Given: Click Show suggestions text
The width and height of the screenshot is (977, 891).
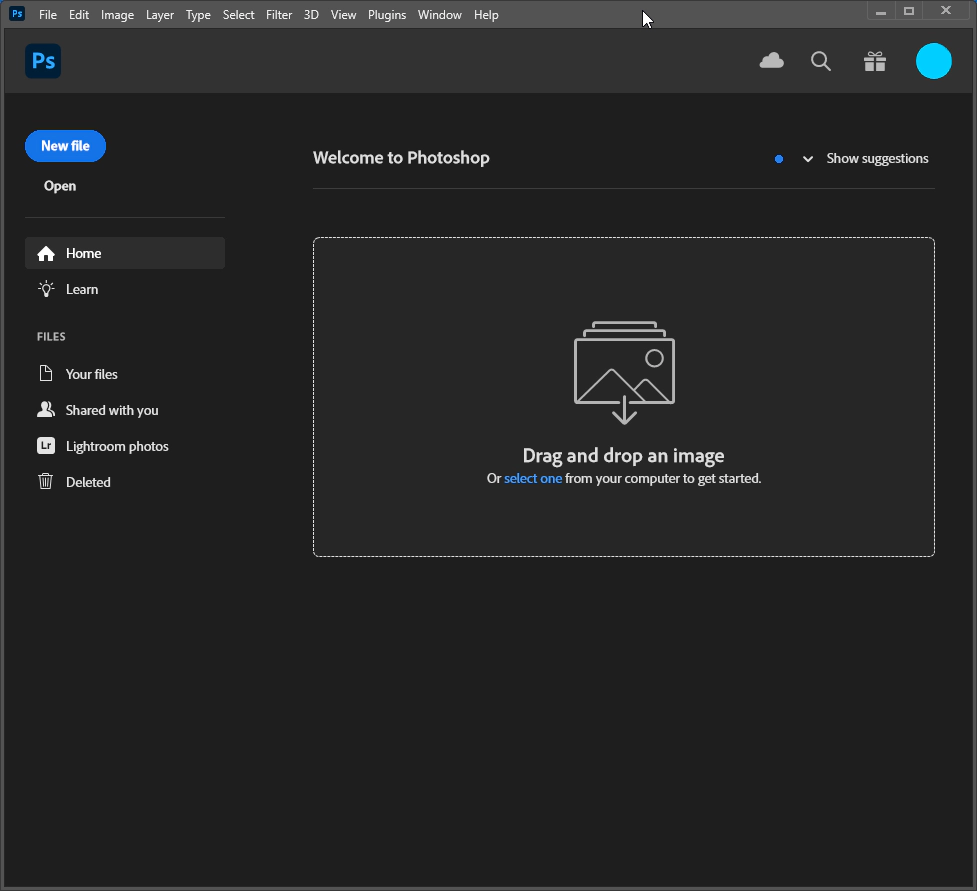Looking at the screenshot, I should [x=877, y=158].
